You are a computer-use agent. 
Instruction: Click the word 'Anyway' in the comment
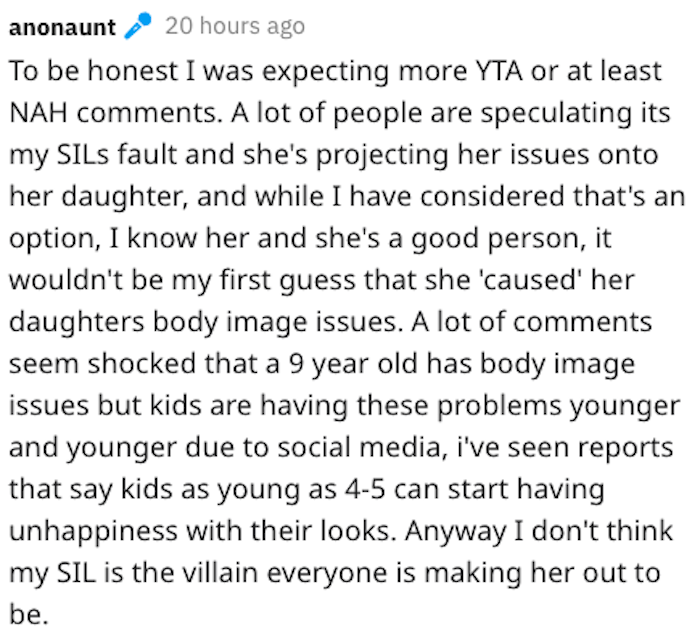click(455, 531)
